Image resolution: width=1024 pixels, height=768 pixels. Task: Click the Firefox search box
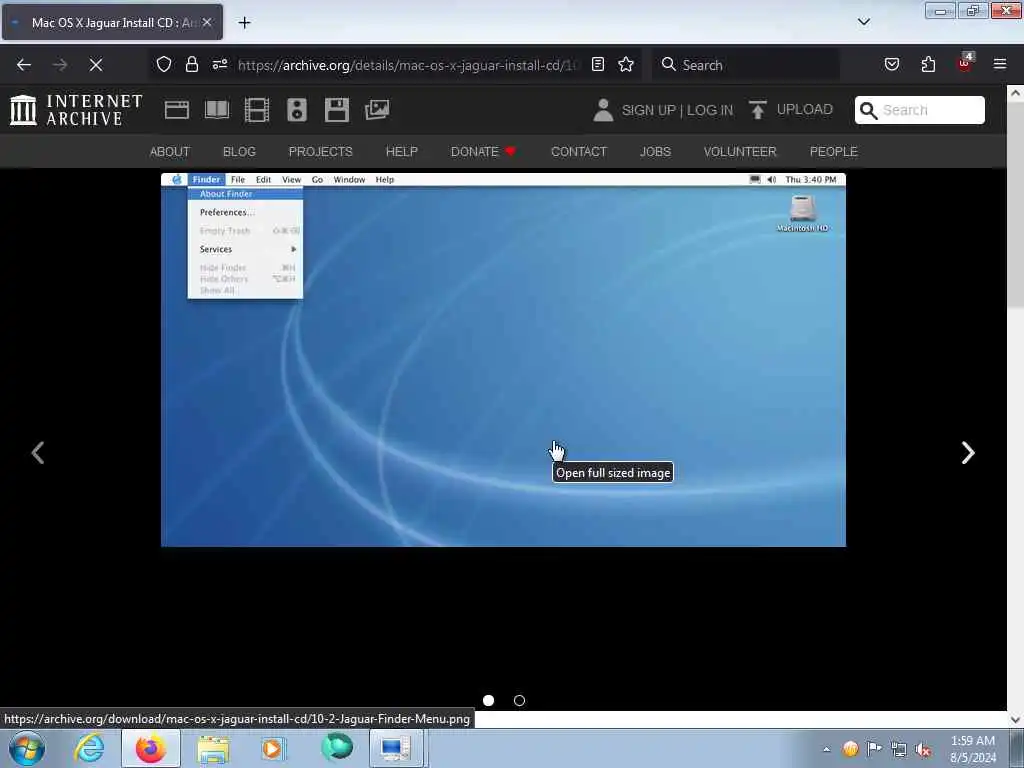[745, 65]
